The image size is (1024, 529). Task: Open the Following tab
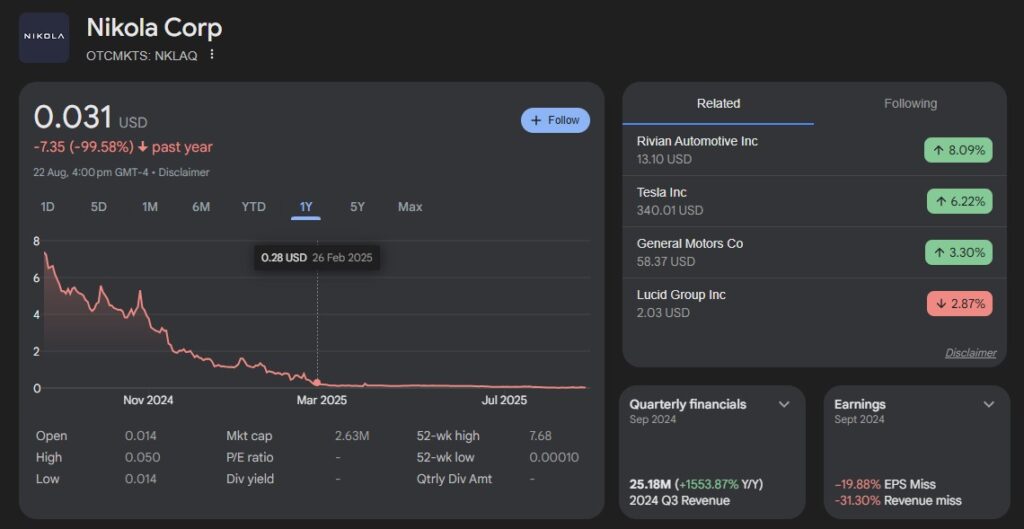click(910, 103)
